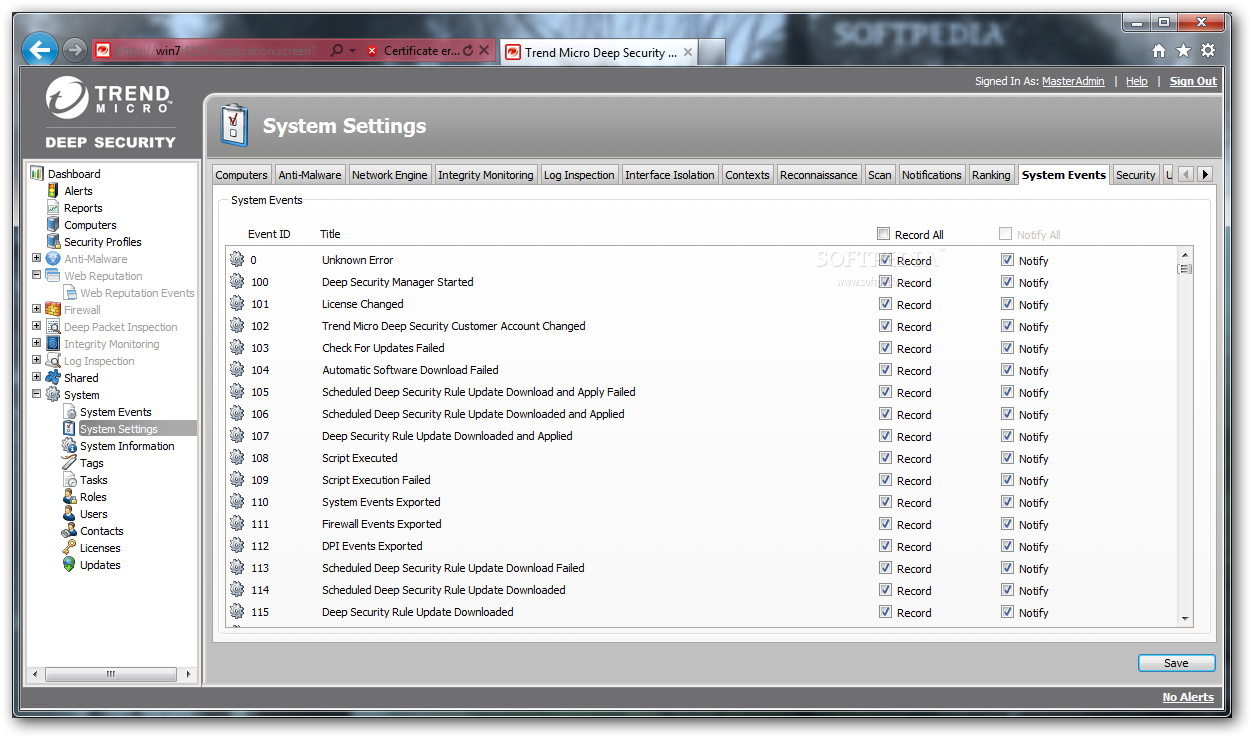Click the System gear icon in tree
This screenshot has height=738, width=1252.
point(53,395)
